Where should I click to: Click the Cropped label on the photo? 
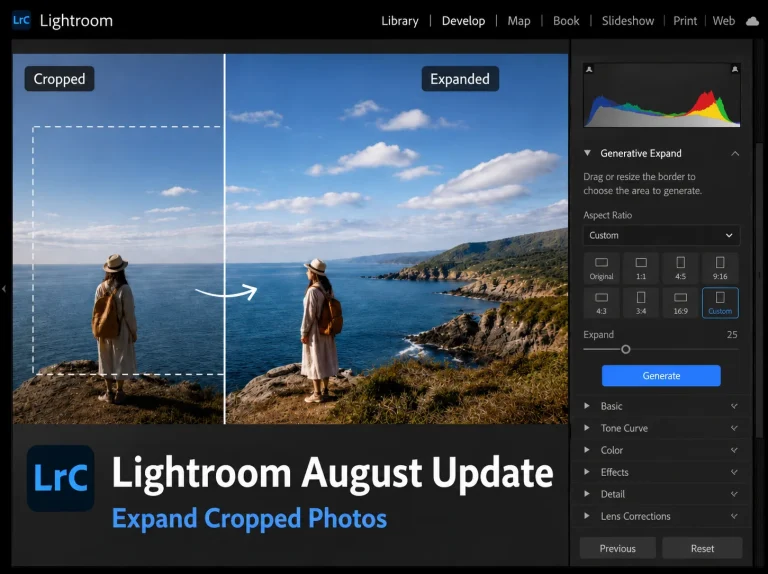[x=59, y=79]
